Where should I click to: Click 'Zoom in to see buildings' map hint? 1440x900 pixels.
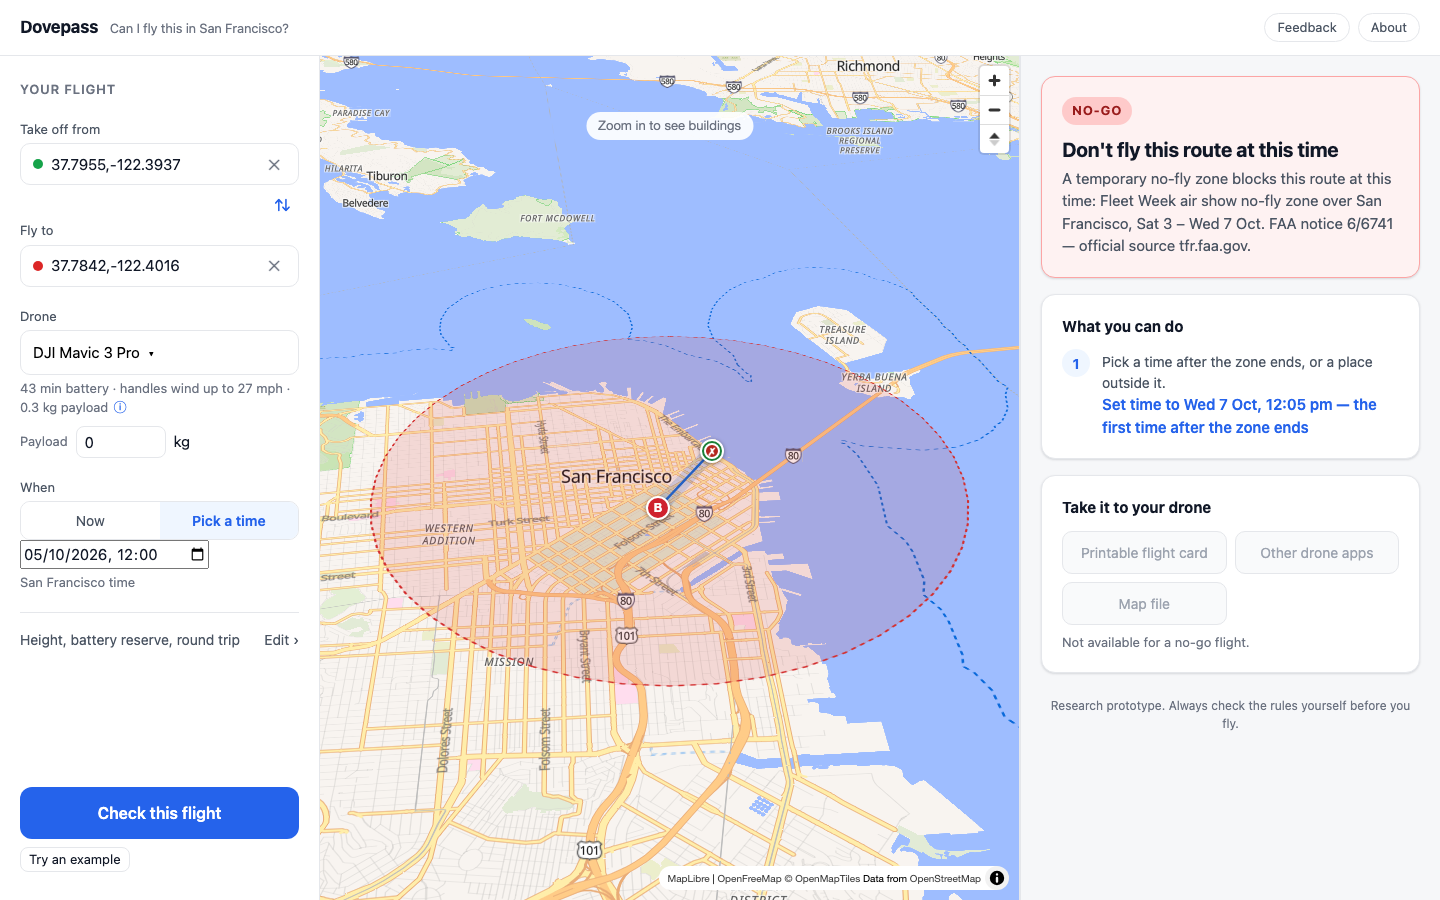click(669, 126)
